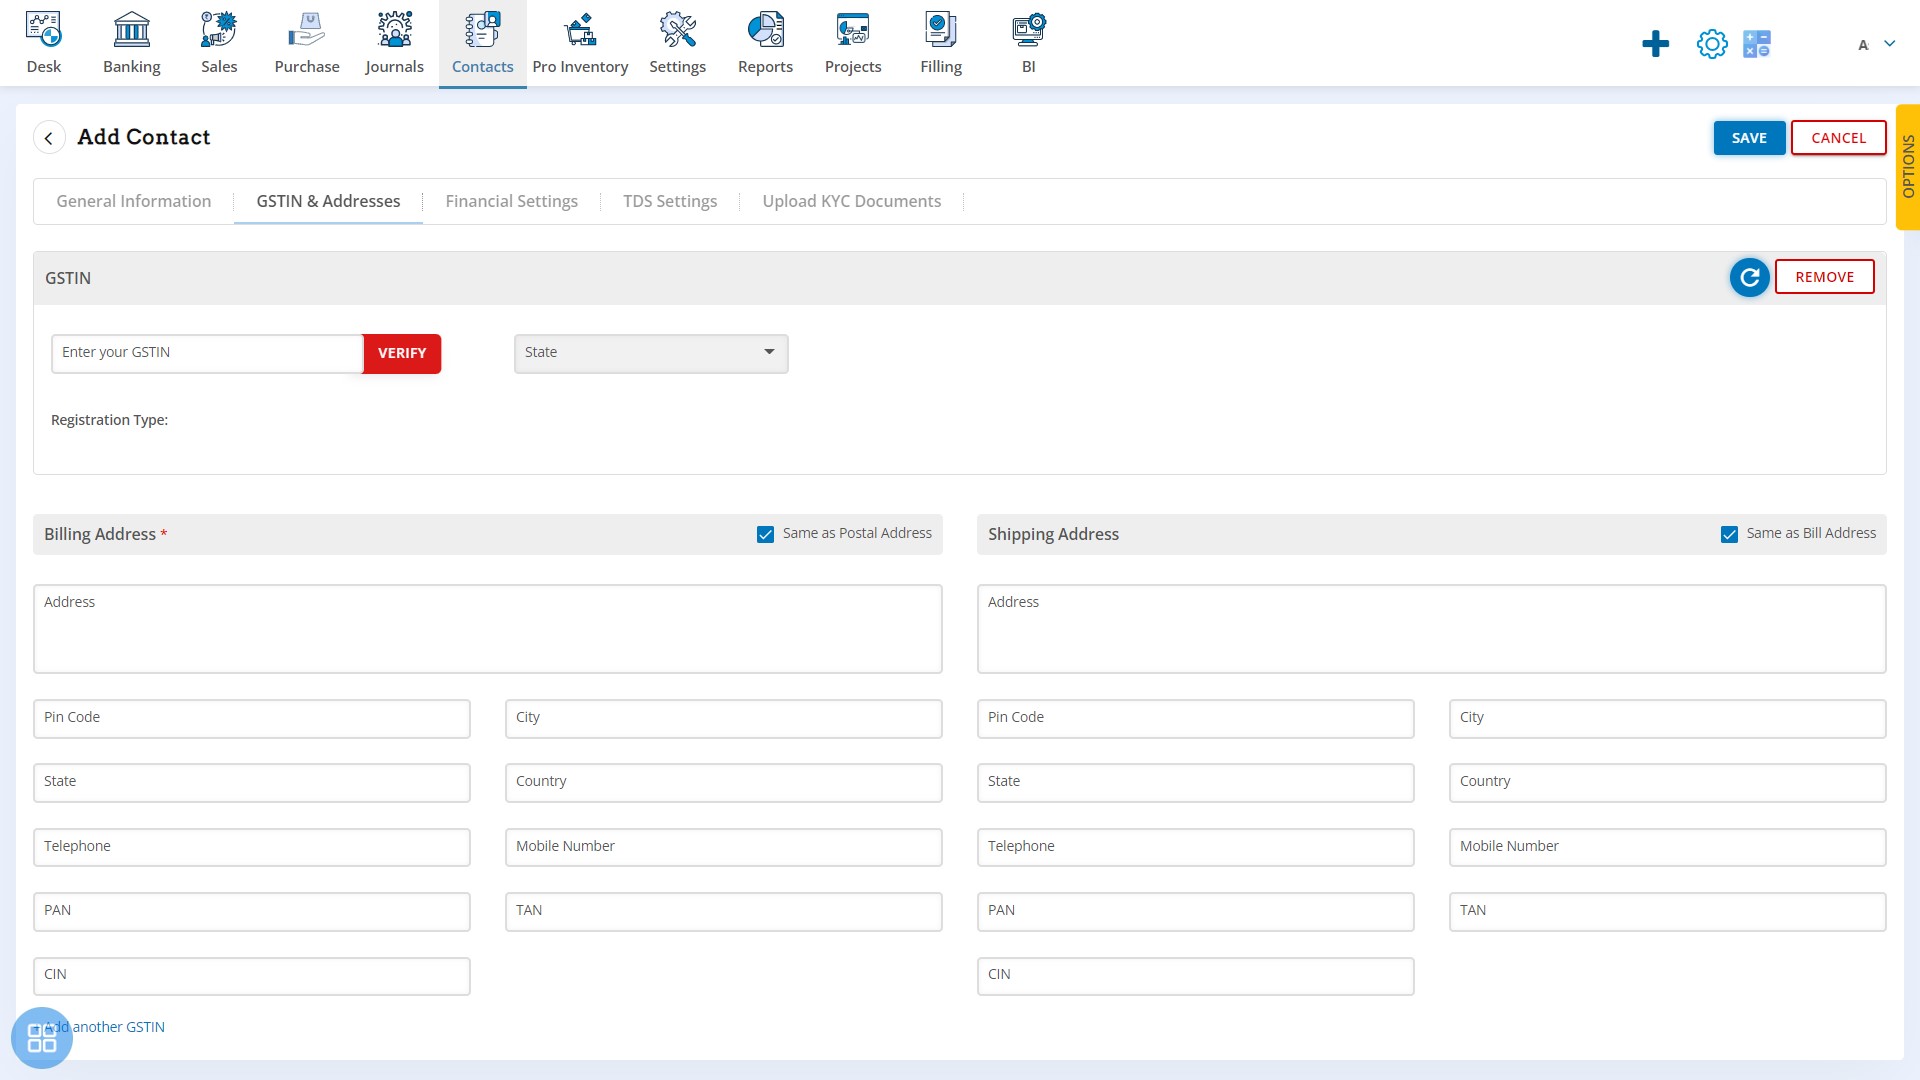Focus the shipping Pin Code field

pyautogui.click(x=1196, y=719)
